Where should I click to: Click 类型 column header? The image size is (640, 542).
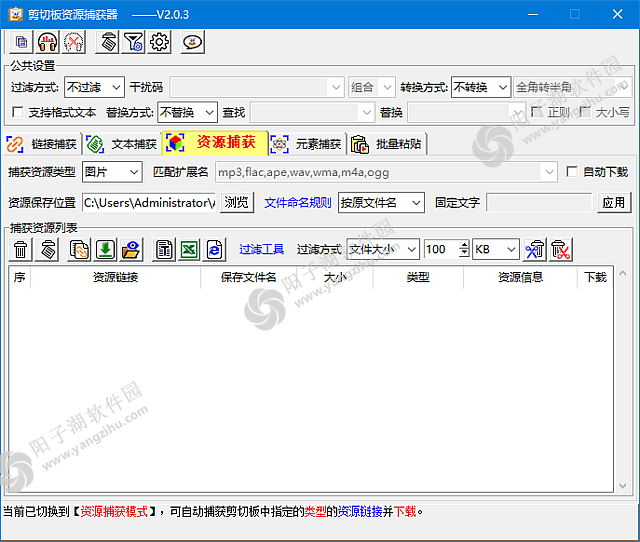418,277
